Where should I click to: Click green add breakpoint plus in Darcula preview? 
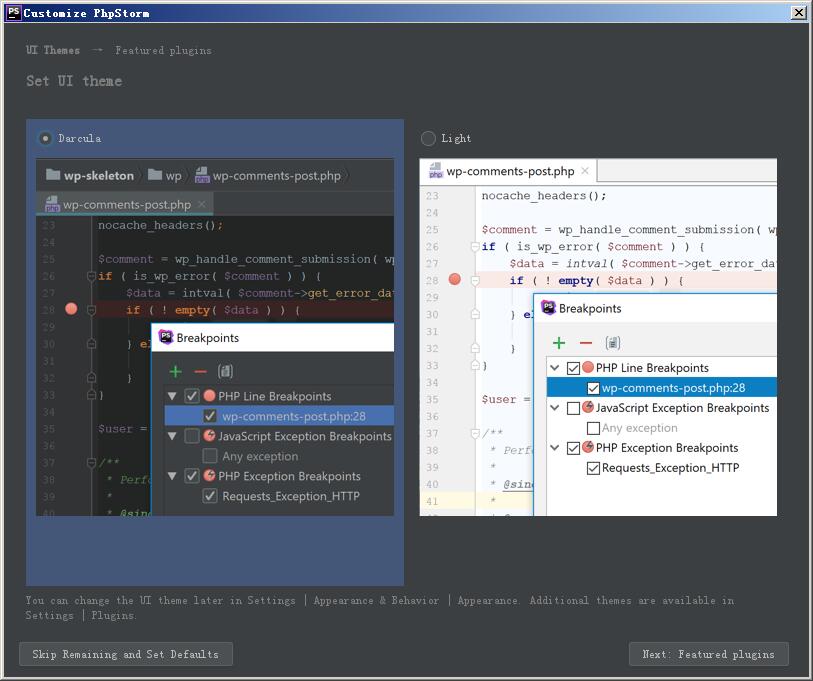[x=176, y=371]
